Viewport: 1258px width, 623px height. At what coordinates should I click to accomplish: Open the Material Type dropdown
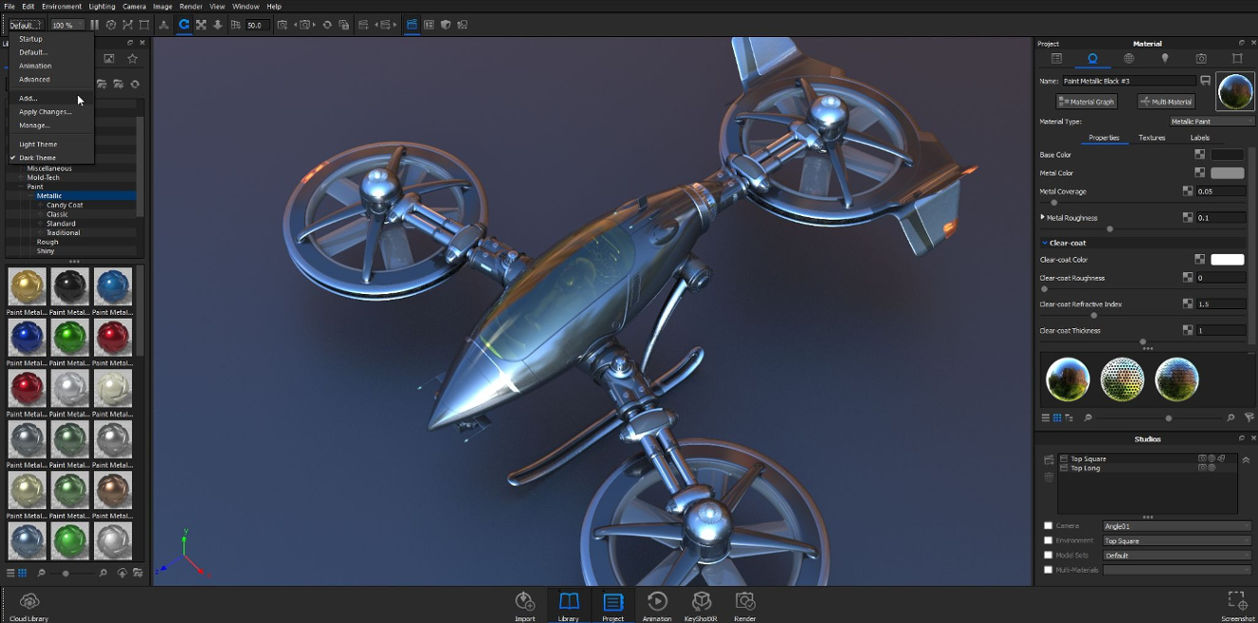(1211, 121)
